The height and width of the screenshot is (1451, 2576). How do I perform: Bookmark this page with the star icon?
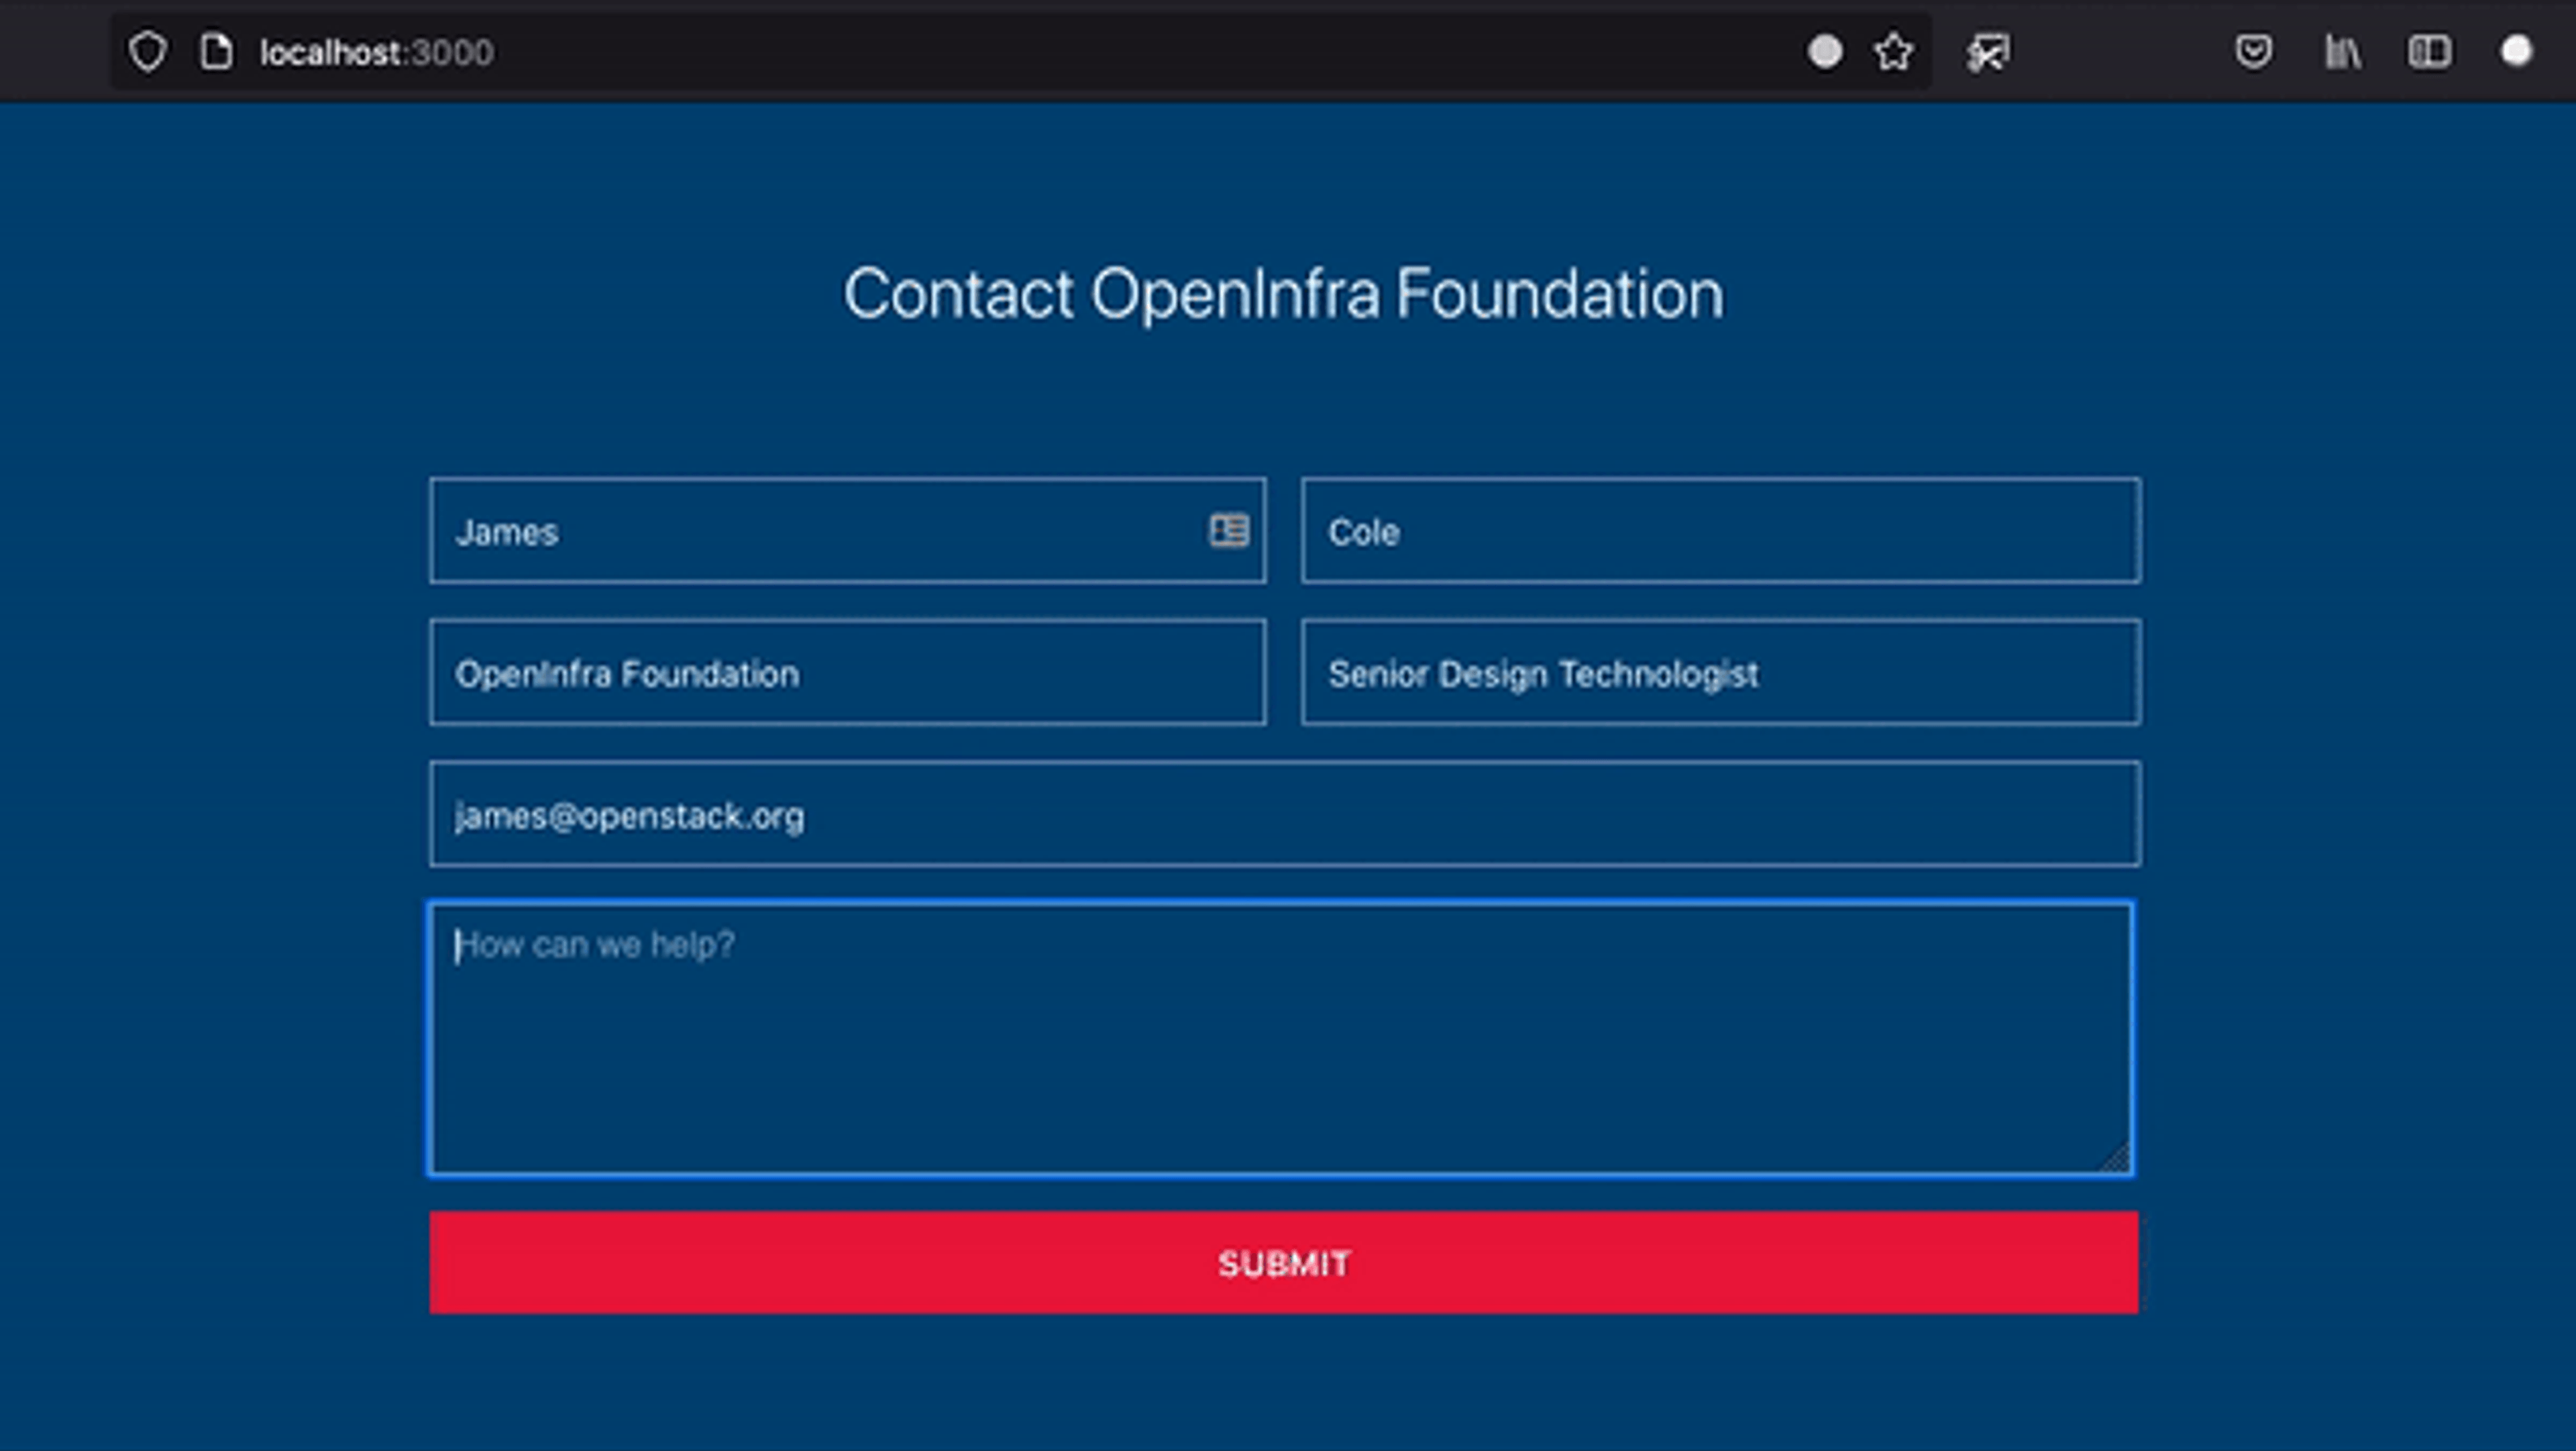point(1893,52)
